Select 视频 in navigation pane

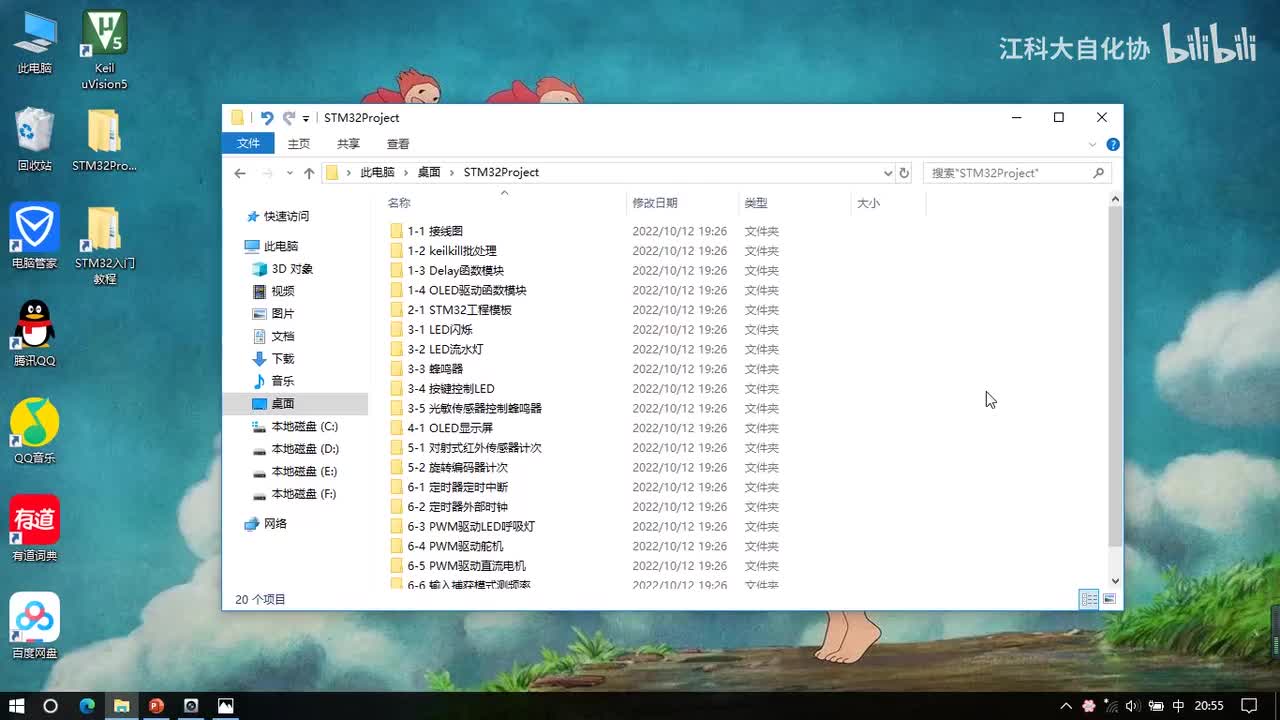283,291
